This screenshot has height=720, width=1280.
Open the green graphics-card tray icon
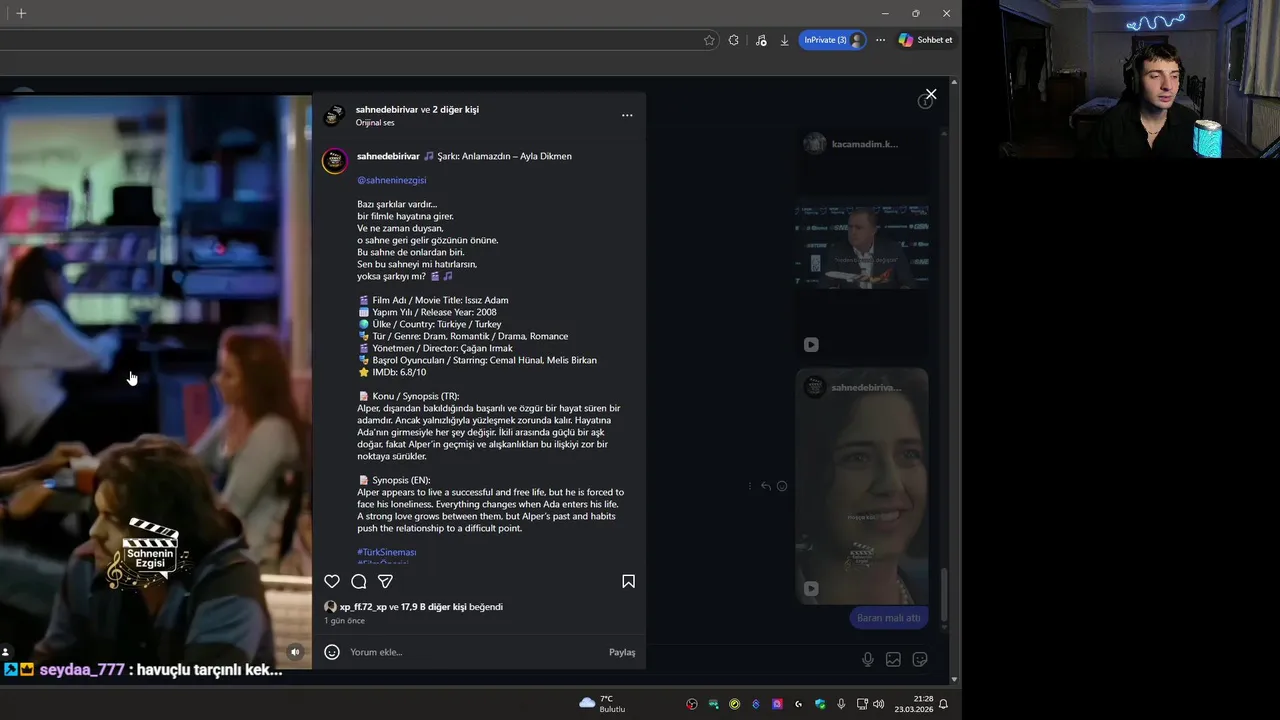click(x=713, y=704)
